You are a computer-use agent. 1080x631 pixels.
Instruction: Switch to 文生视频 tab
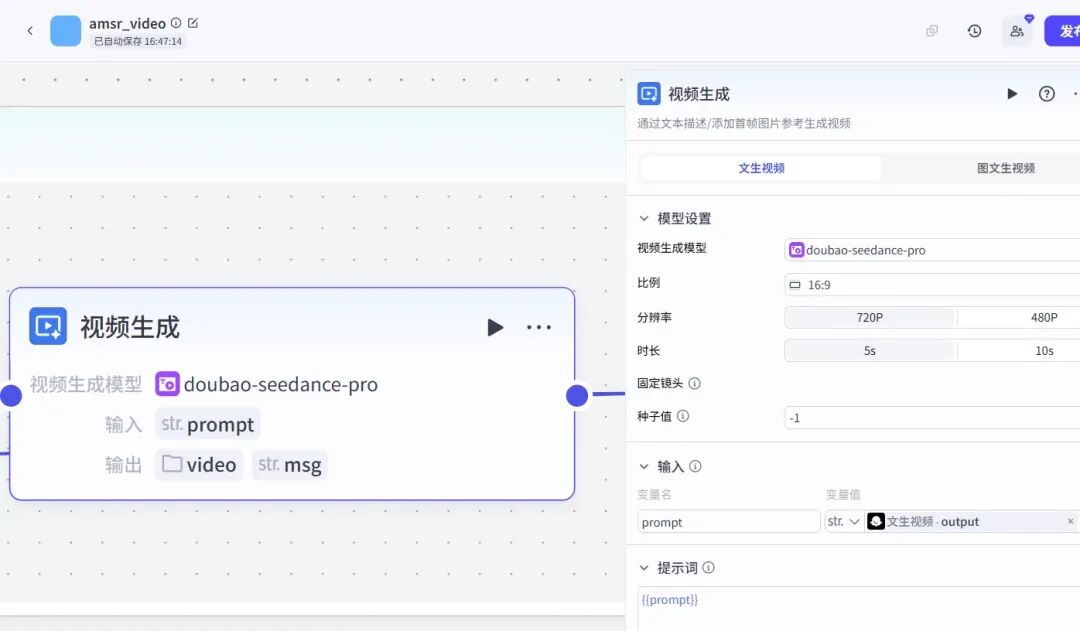761,168
